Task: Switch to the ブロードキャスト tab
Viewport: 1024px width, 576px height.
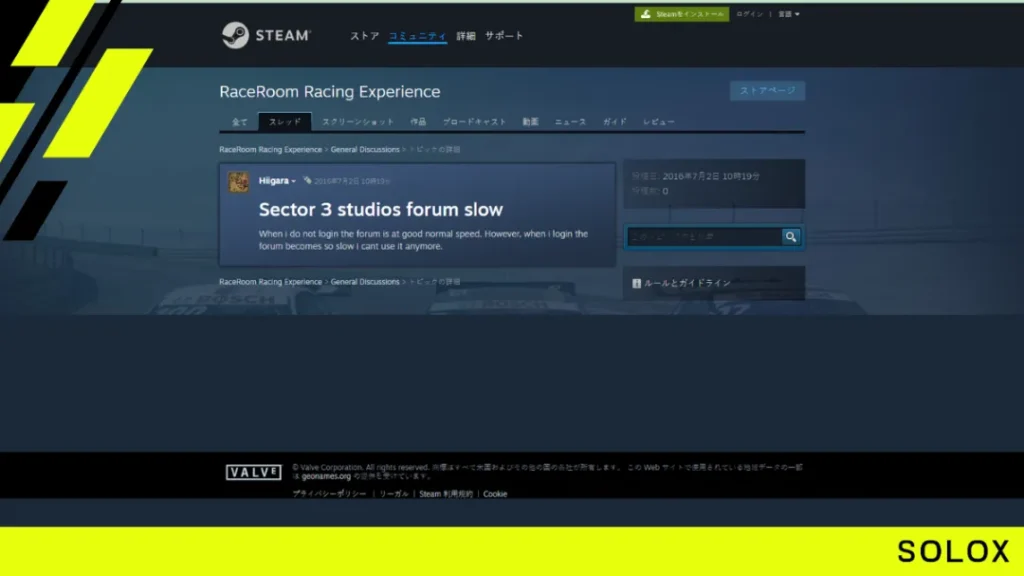Action: tap(475, 122)
